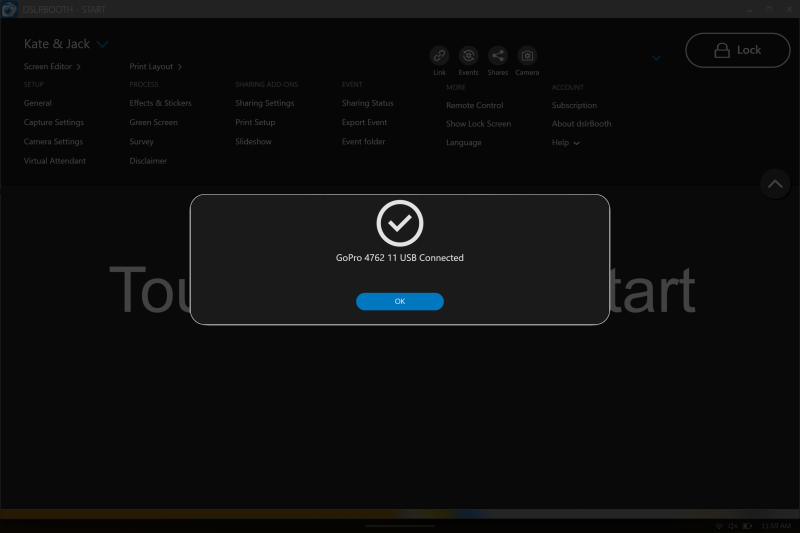Click OK in the GoPro connected dialog
This screenshot has width=800, height=533.
click(x=399, y=301)
